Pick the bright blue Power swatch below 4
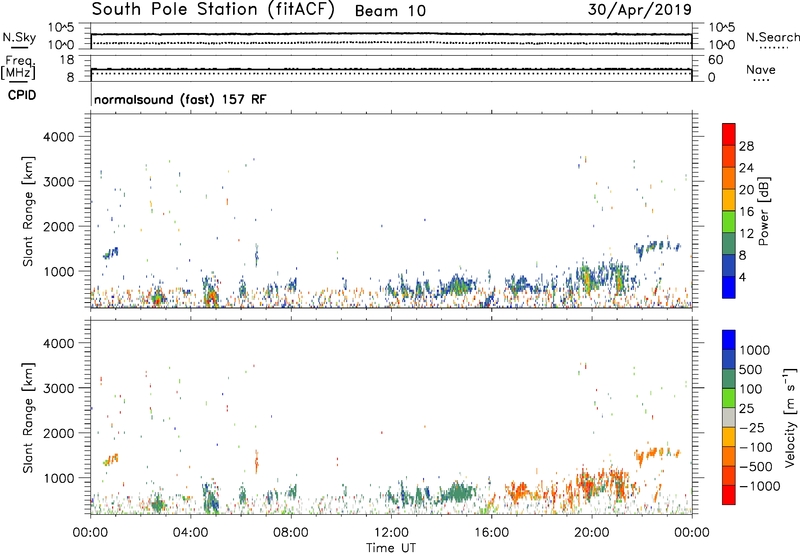Screen dimensions: 800x554 pos(729,288)
